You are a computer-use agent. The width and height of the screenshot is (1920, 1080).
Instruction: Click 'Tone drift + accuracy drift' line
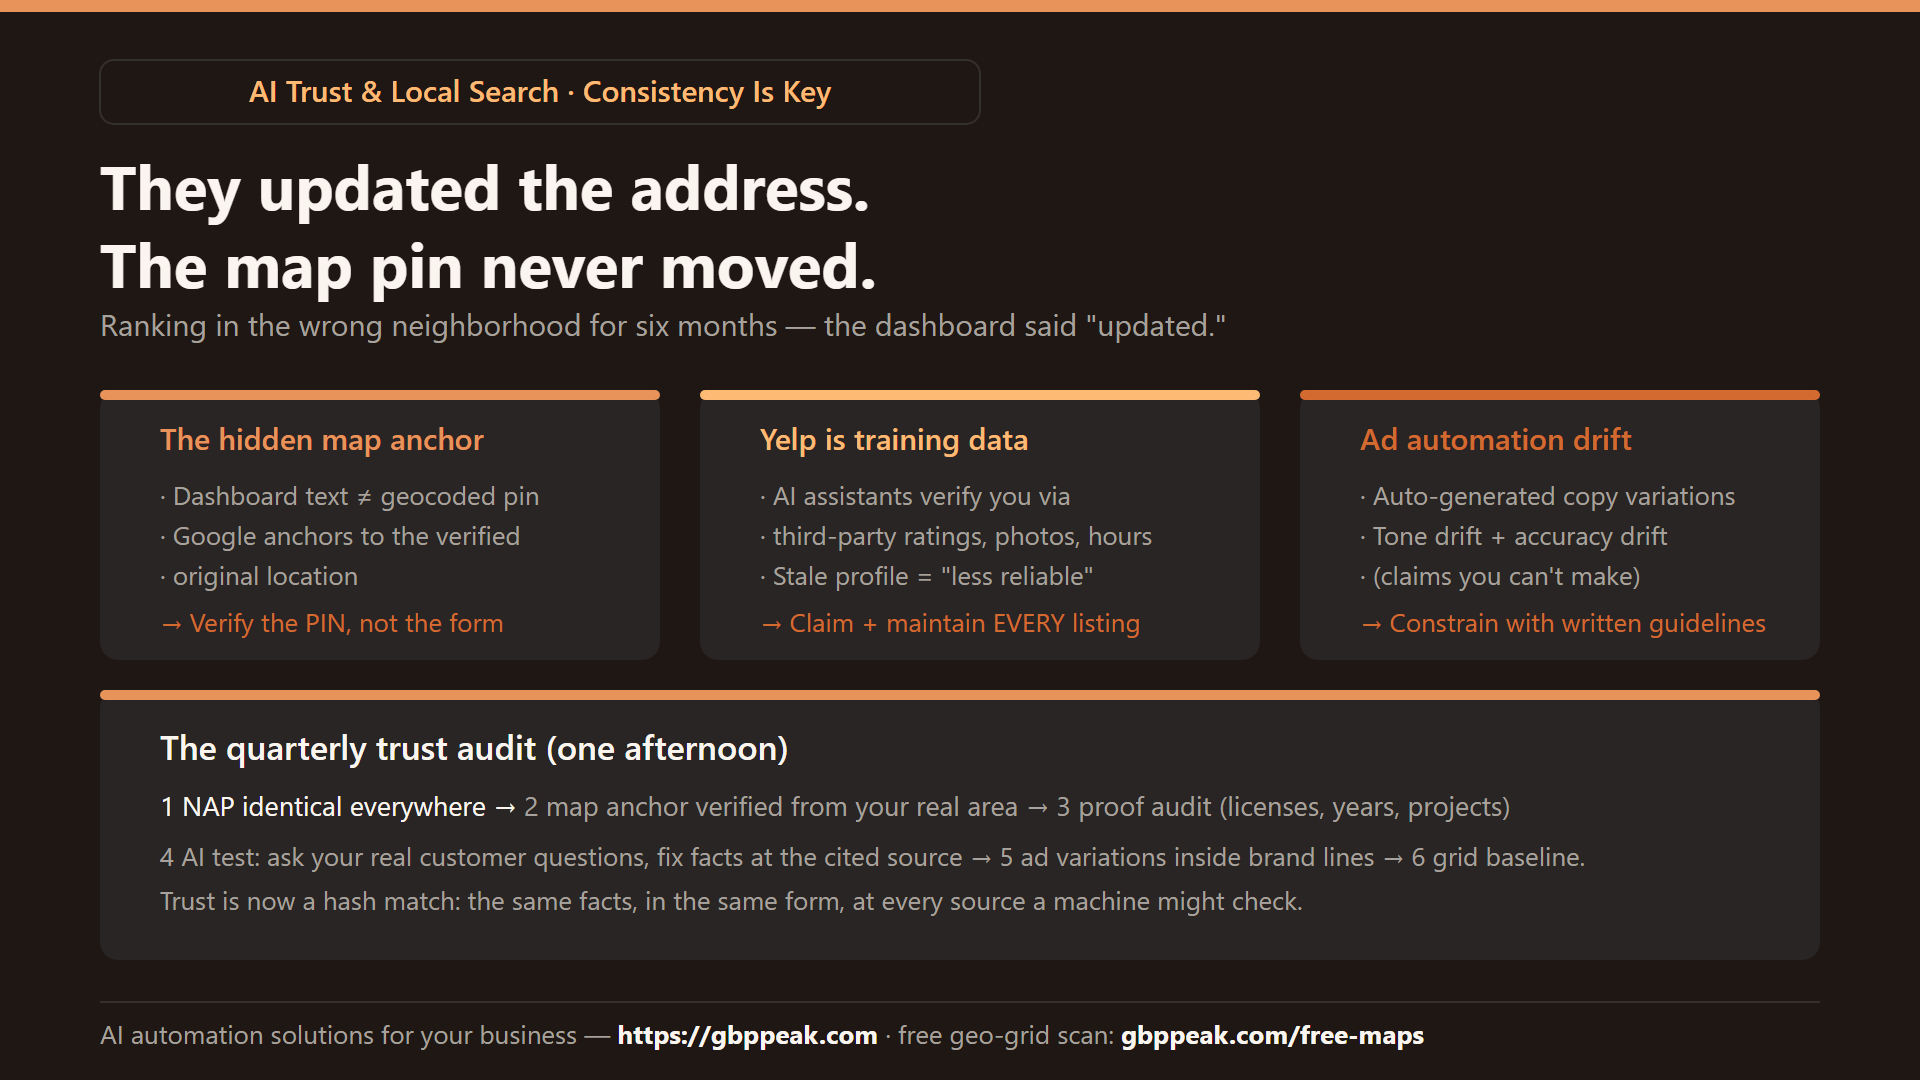(x=1514, y=536)
